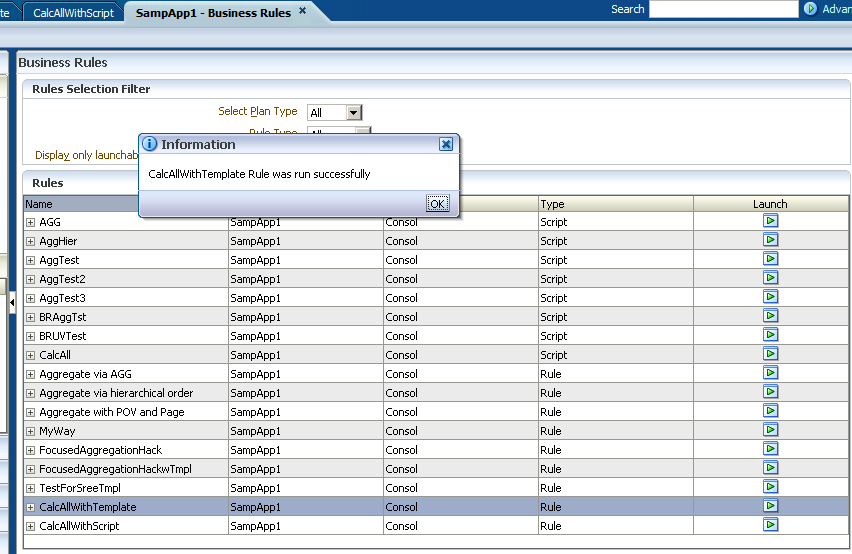The width and height of the screenshot is (852, 554).
Task: Click the Rules Selection Filter heading
Action: tap(91, 89)
